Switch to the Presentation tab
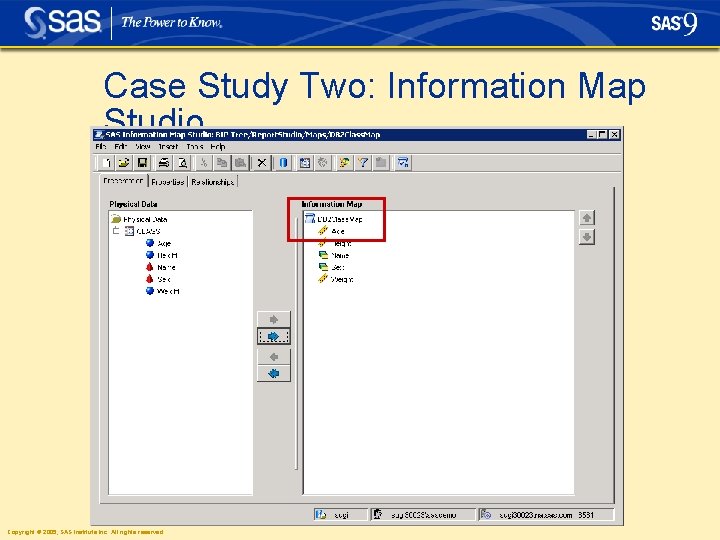Viewport: 720px width, 540px height. click(x=123, y=181)
